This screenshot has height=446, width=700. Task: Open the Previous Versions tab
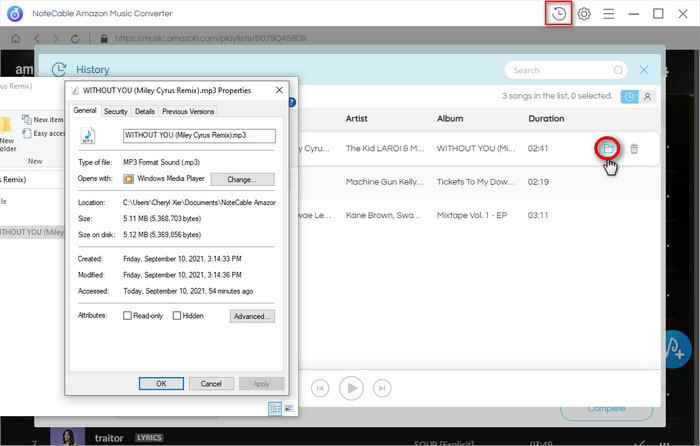click(188, 112)
